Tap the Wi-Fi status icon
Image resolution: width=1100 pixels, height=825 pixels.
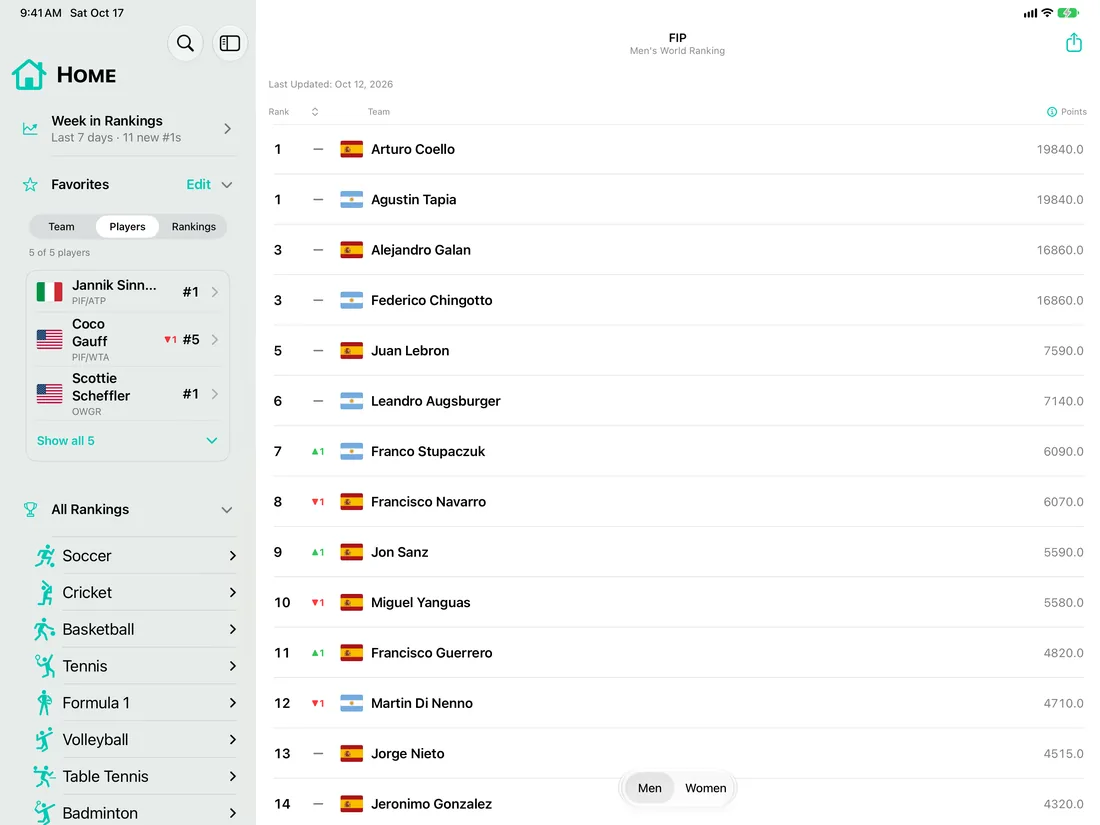coord(1047,13)
